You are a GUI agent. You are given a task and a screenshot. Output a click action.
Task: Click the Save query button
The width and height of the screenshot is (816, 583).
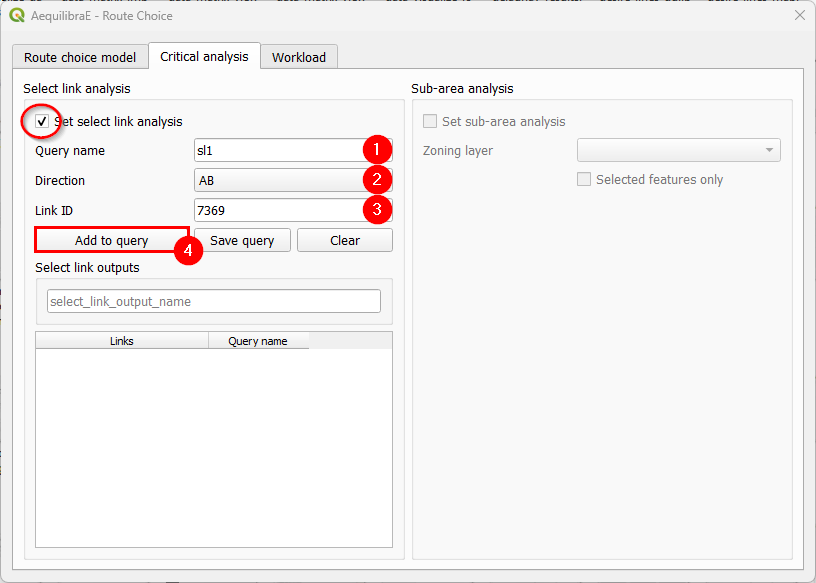pos(242,240)
